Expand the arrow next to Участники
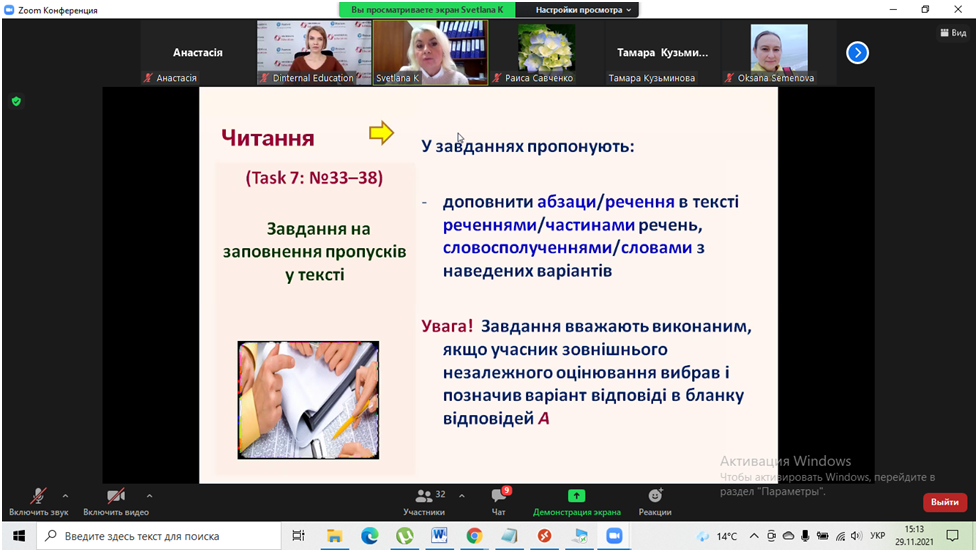 pos(462,496)
